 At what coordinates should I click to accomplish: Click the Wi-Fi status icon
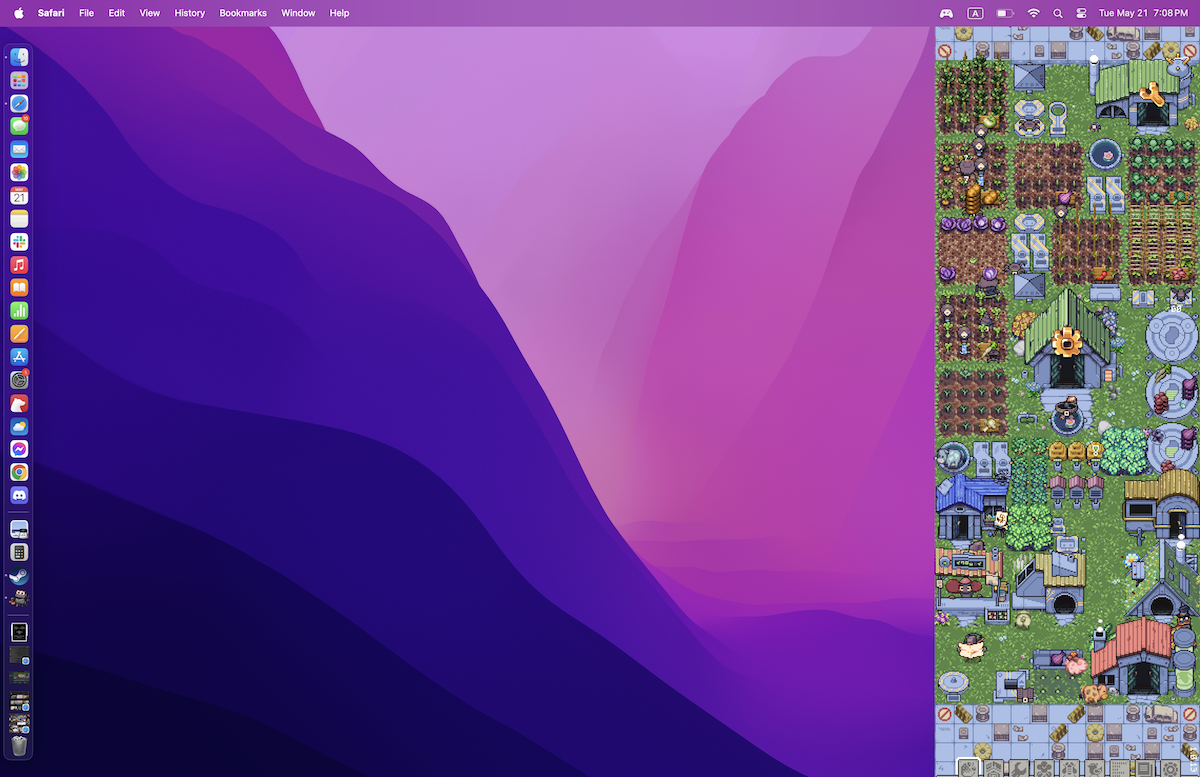tap(1033, 13)
